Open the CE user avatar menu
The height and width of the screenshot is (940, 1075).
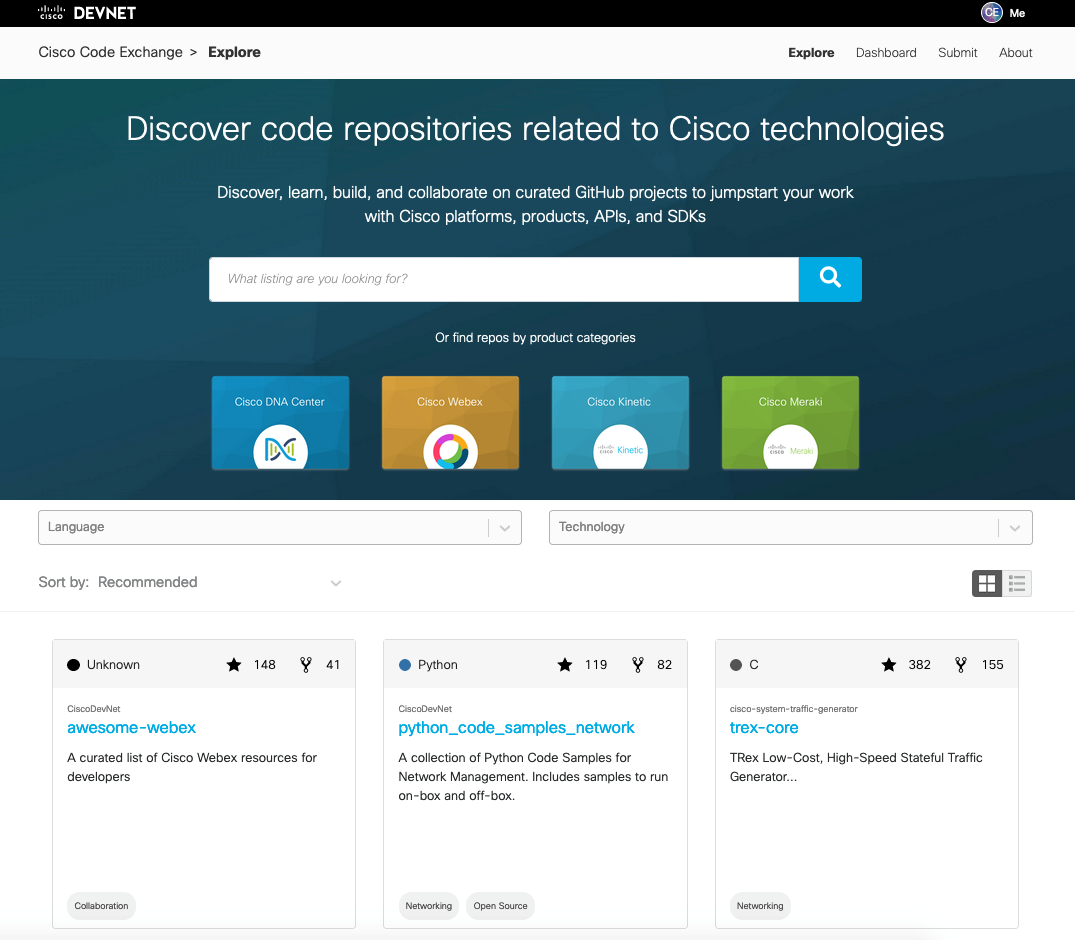(x=990, y=13)
